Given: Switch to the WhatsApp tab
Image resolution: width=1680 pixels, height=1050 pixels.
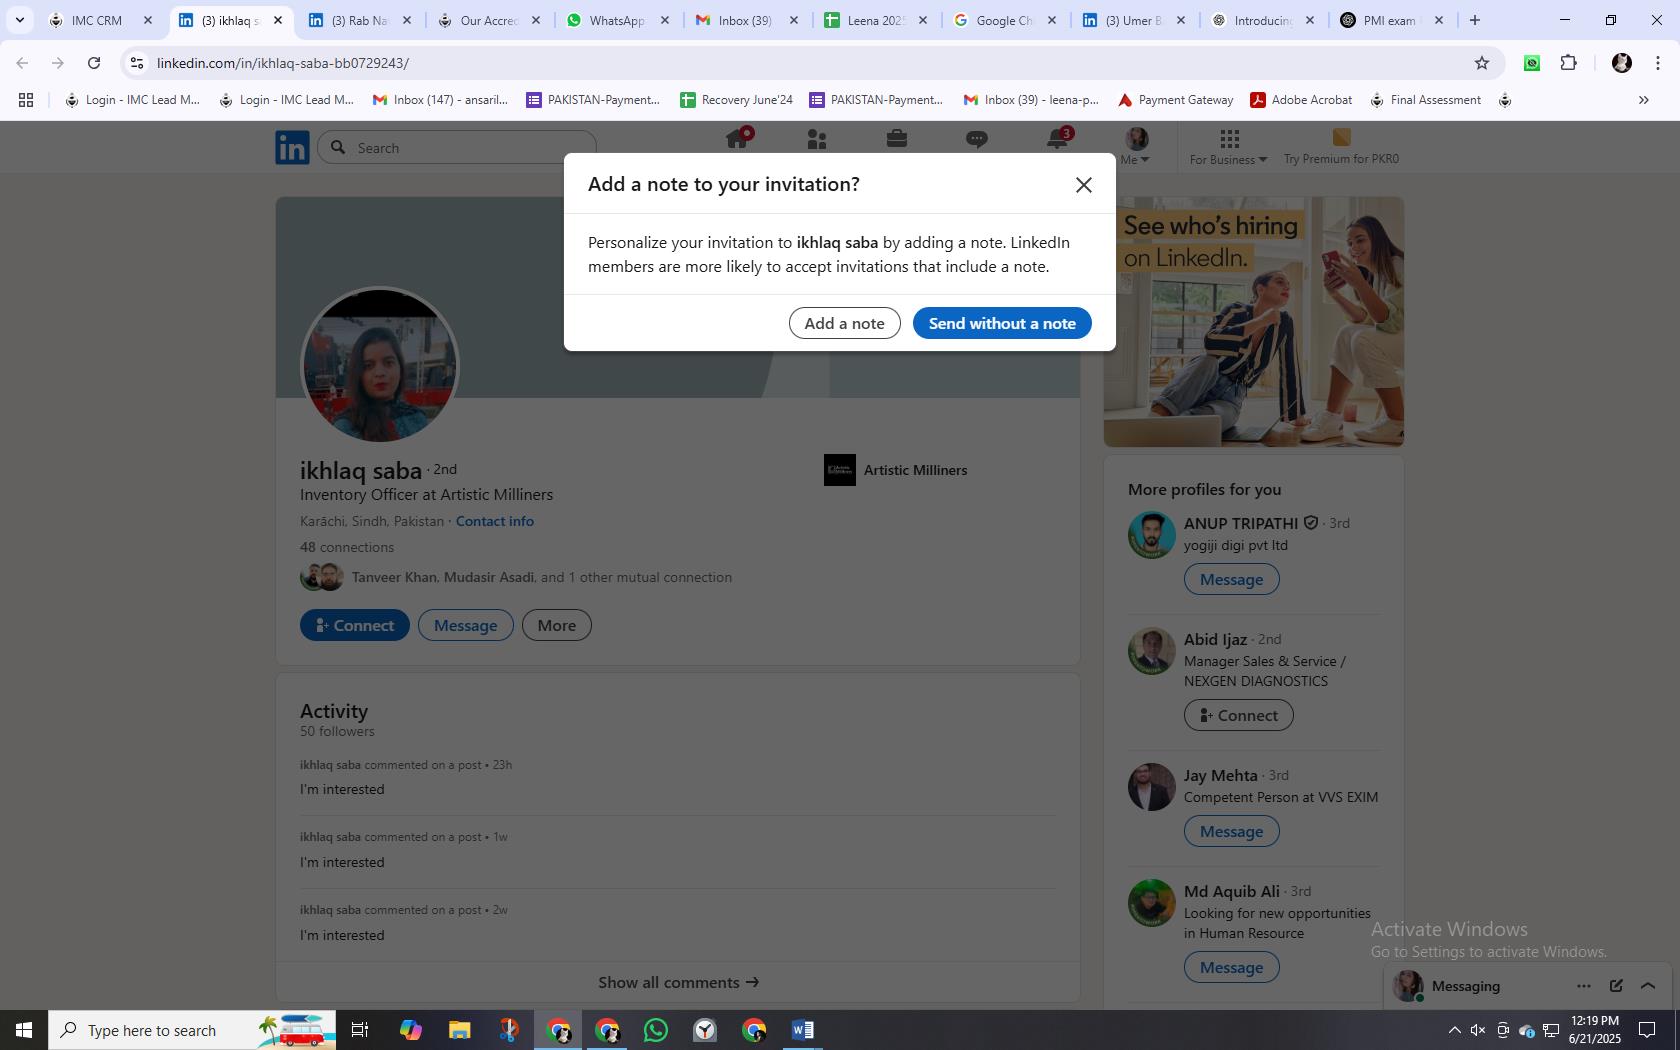Looking at the screenshot, I should [618, 20].
